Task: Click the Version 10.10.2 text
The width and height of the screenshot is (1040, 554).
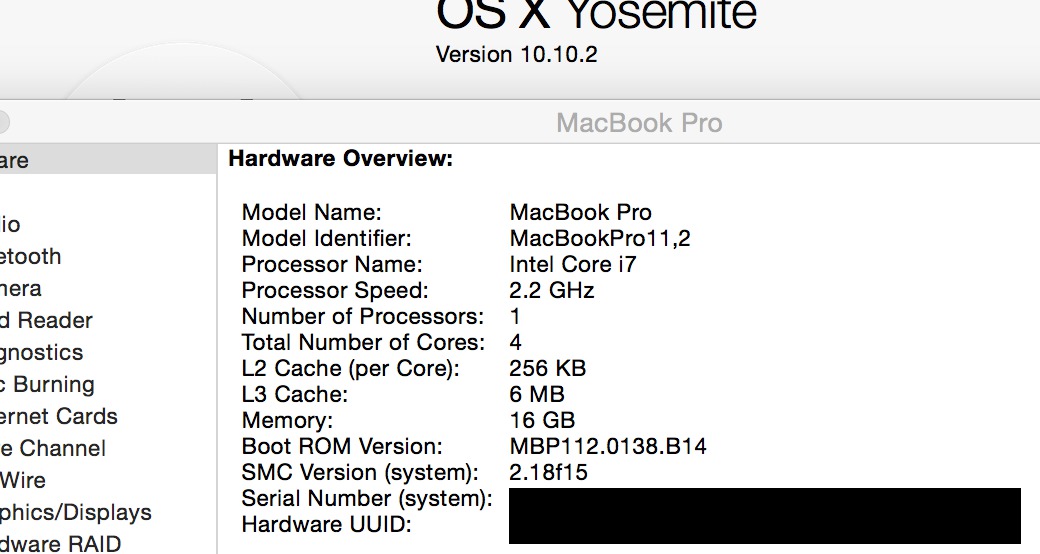Action: pyautogui.click(x=516, y=54)
